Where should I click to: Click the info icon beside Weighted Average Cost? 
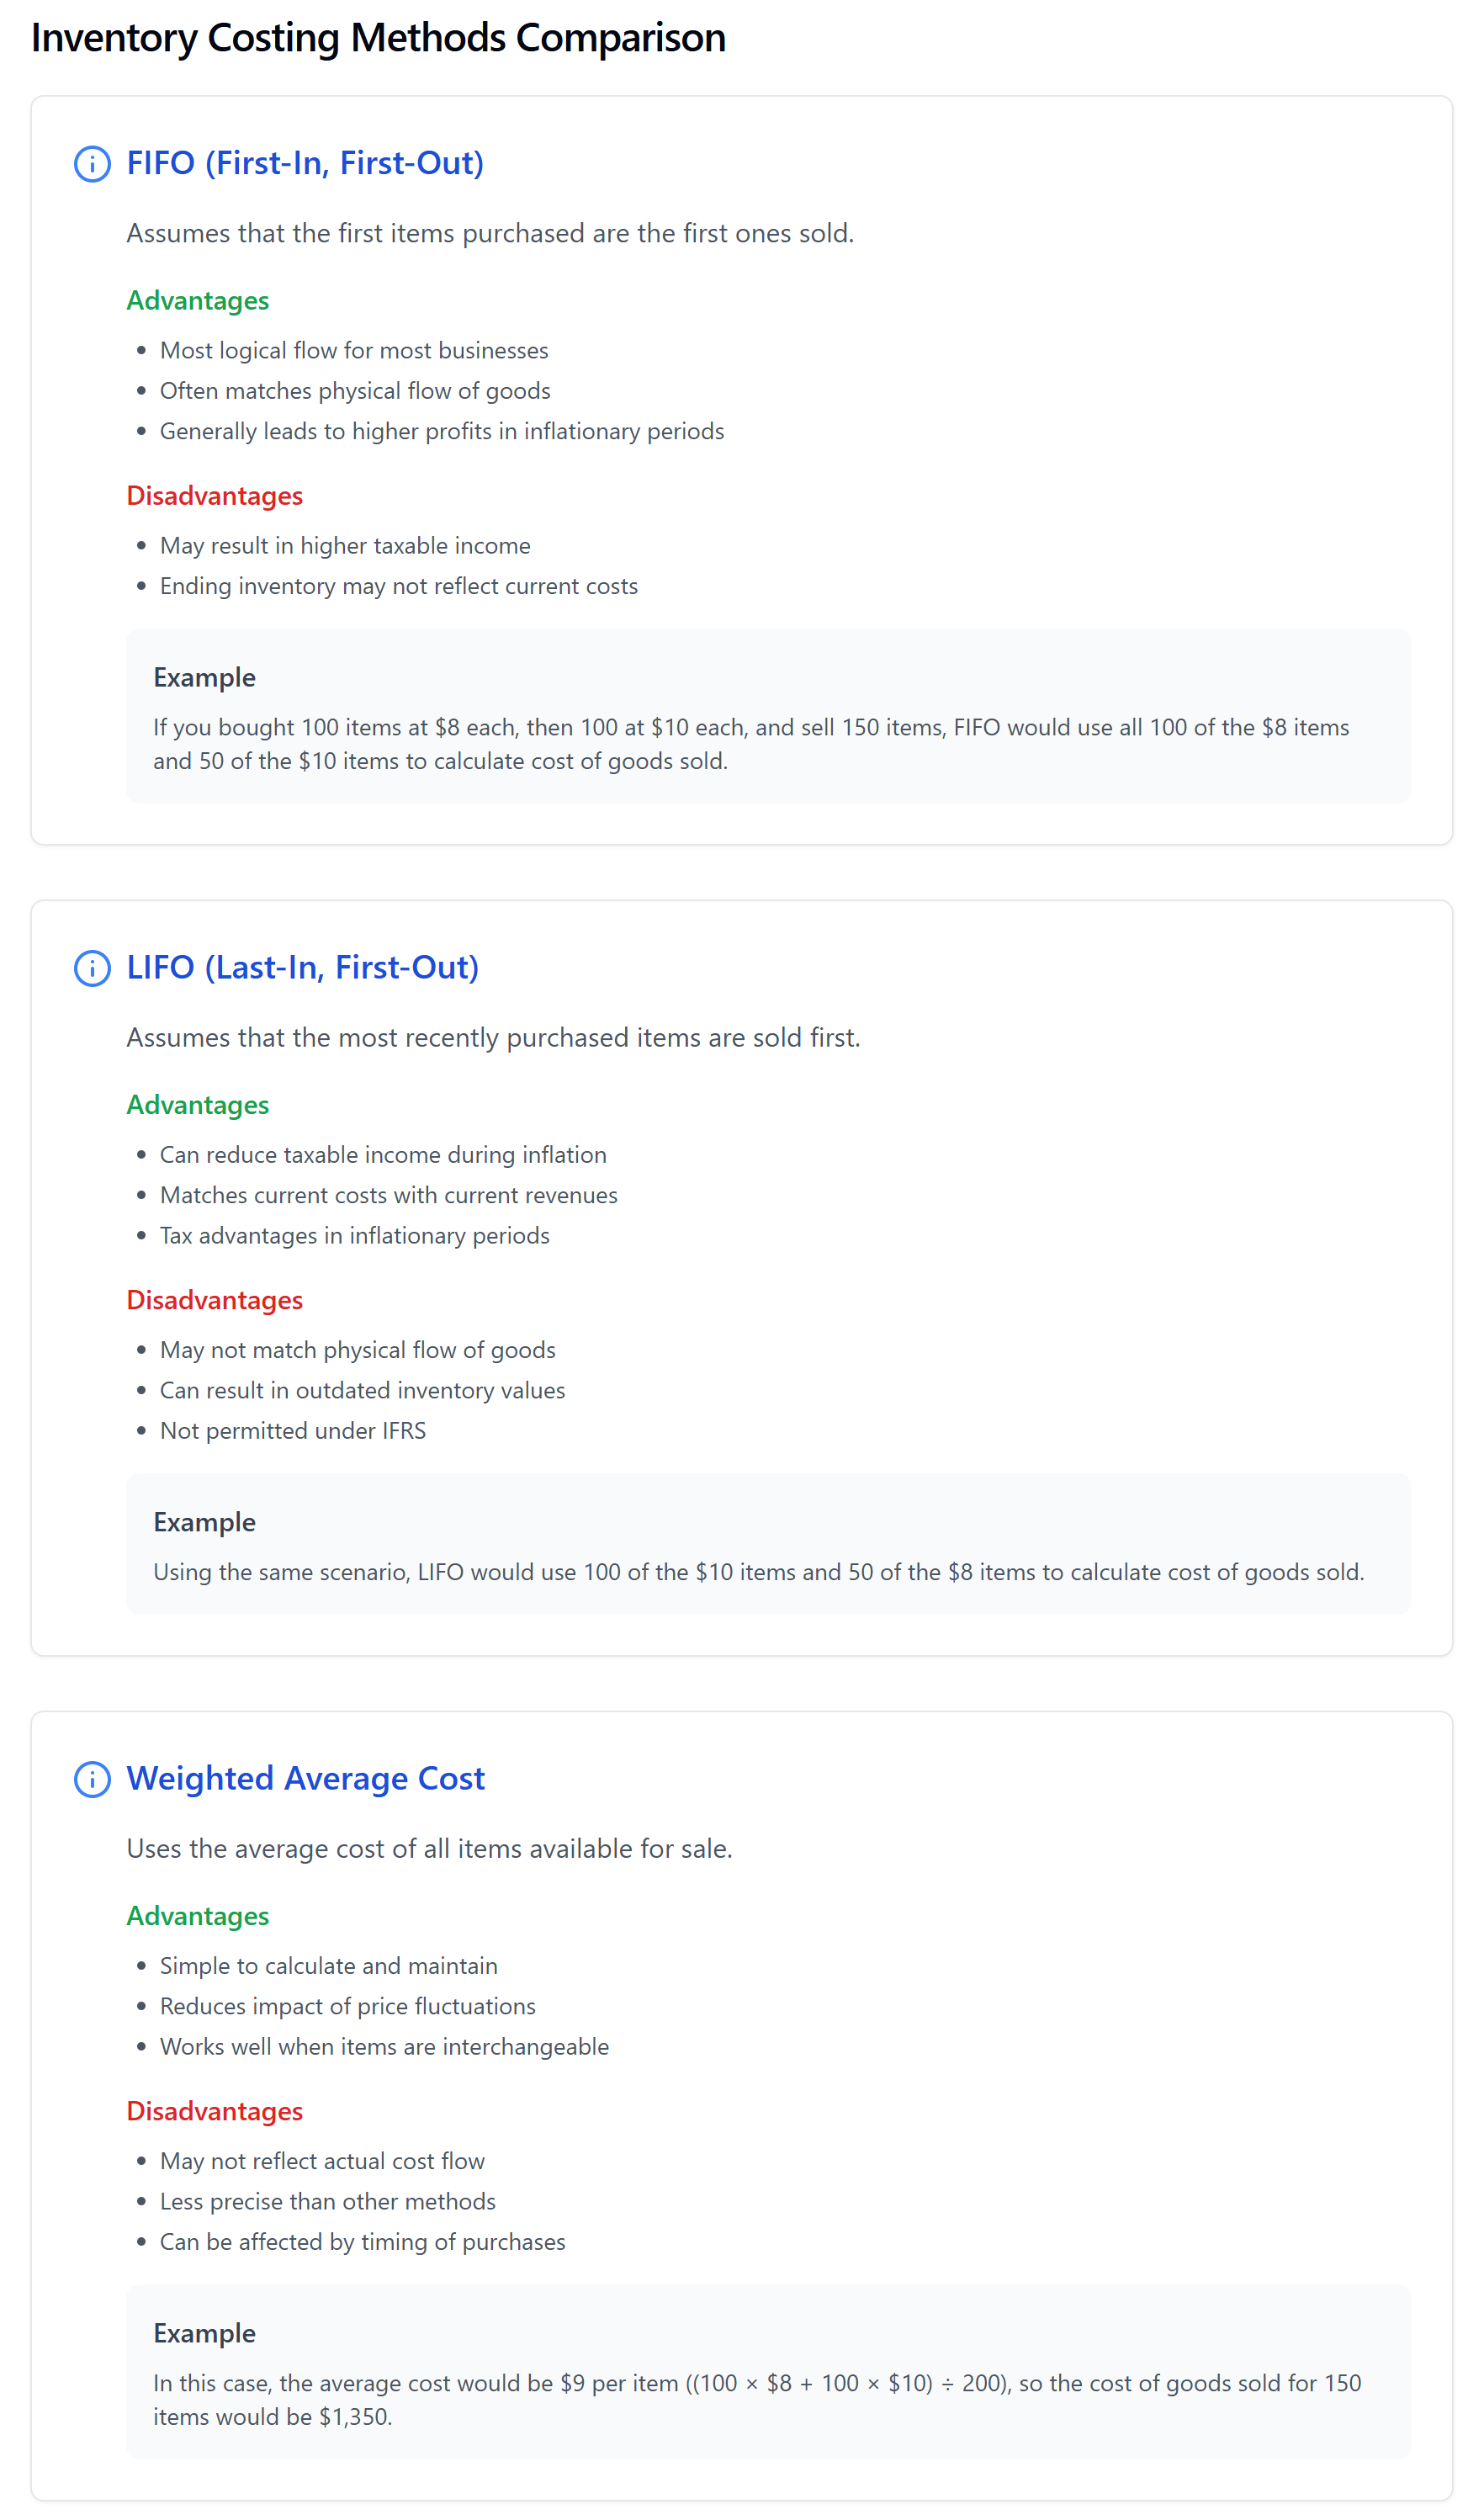pos(92,1779)
